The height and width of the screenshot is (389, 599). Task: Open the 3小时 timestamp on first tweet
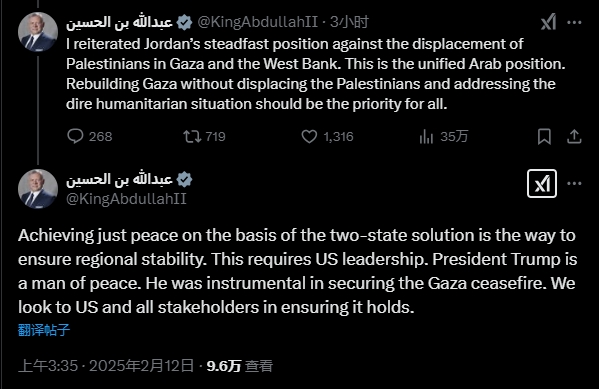[350, 22]
